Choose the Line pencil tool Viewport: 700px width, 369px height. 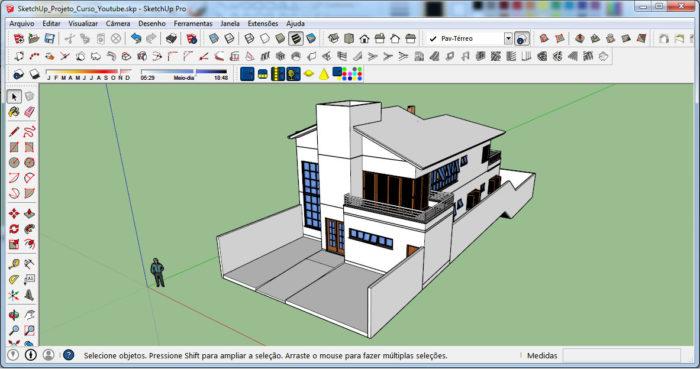(14, 132)
